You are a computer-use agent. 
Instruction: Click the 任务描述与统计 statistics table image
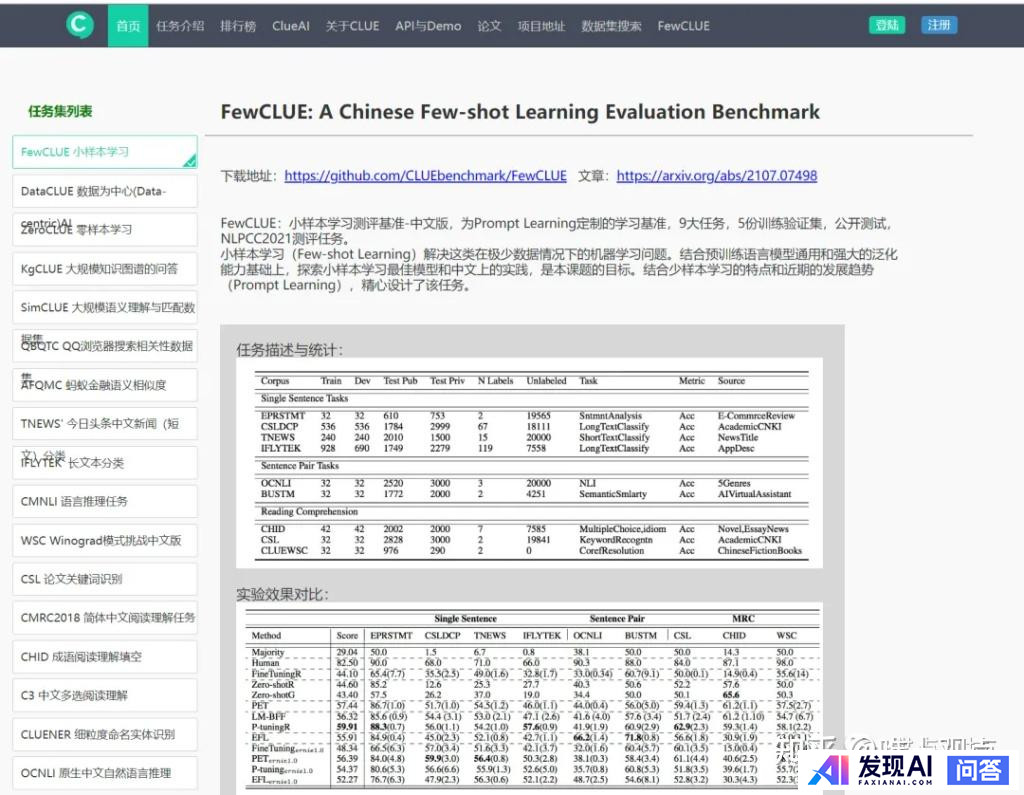click(x=530, y=463)
